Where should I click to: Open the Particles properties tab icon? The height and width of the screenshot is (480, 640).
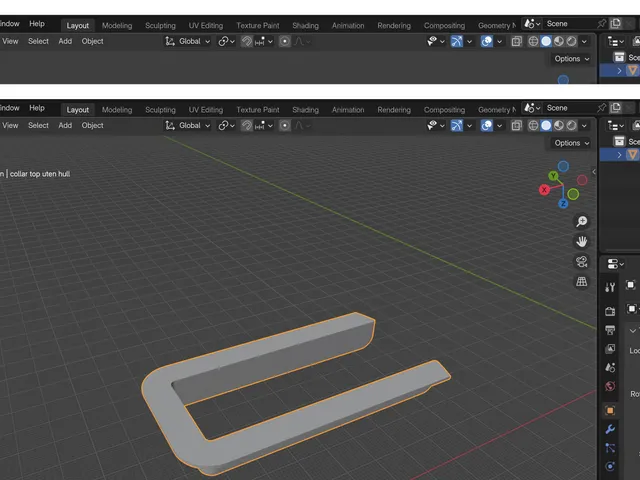pyautogui.click(x=610, y=448)
